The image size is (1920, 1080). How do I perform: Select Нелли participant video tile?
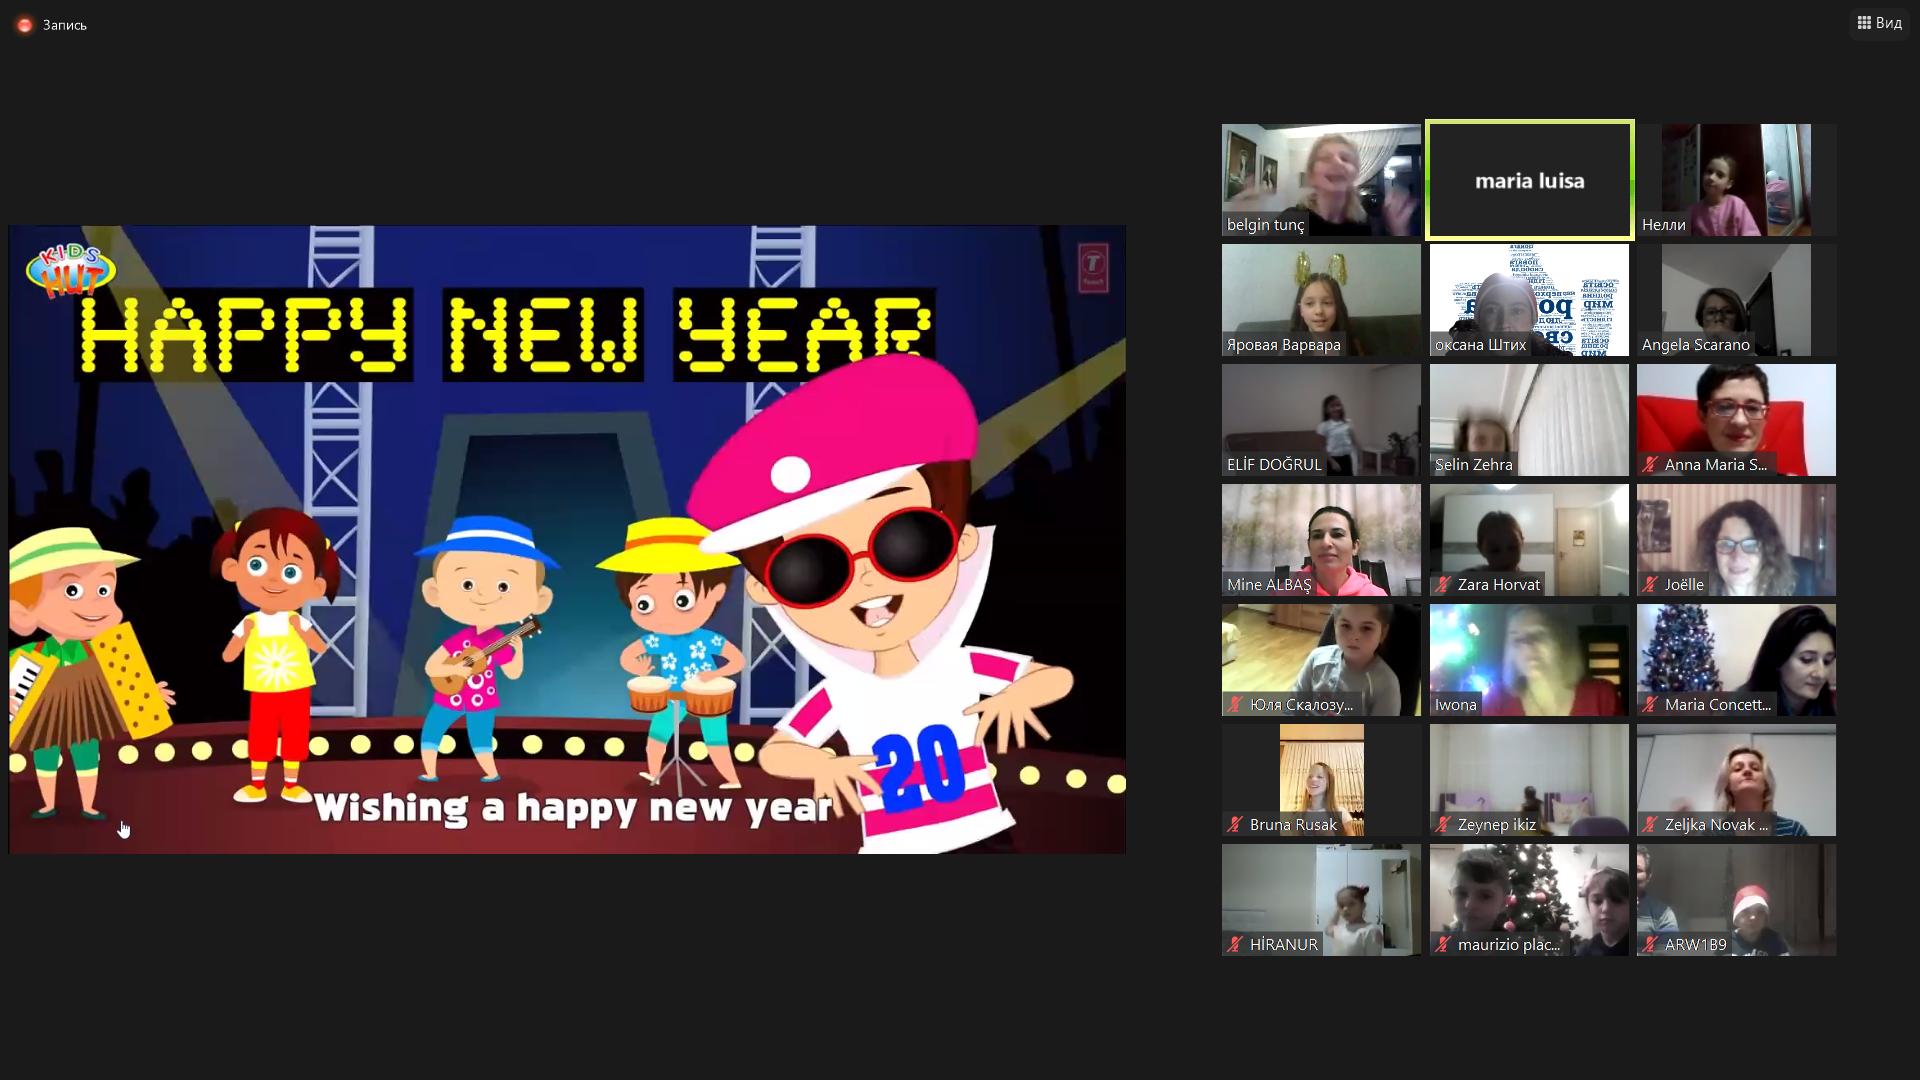(x=1736, y=180)
